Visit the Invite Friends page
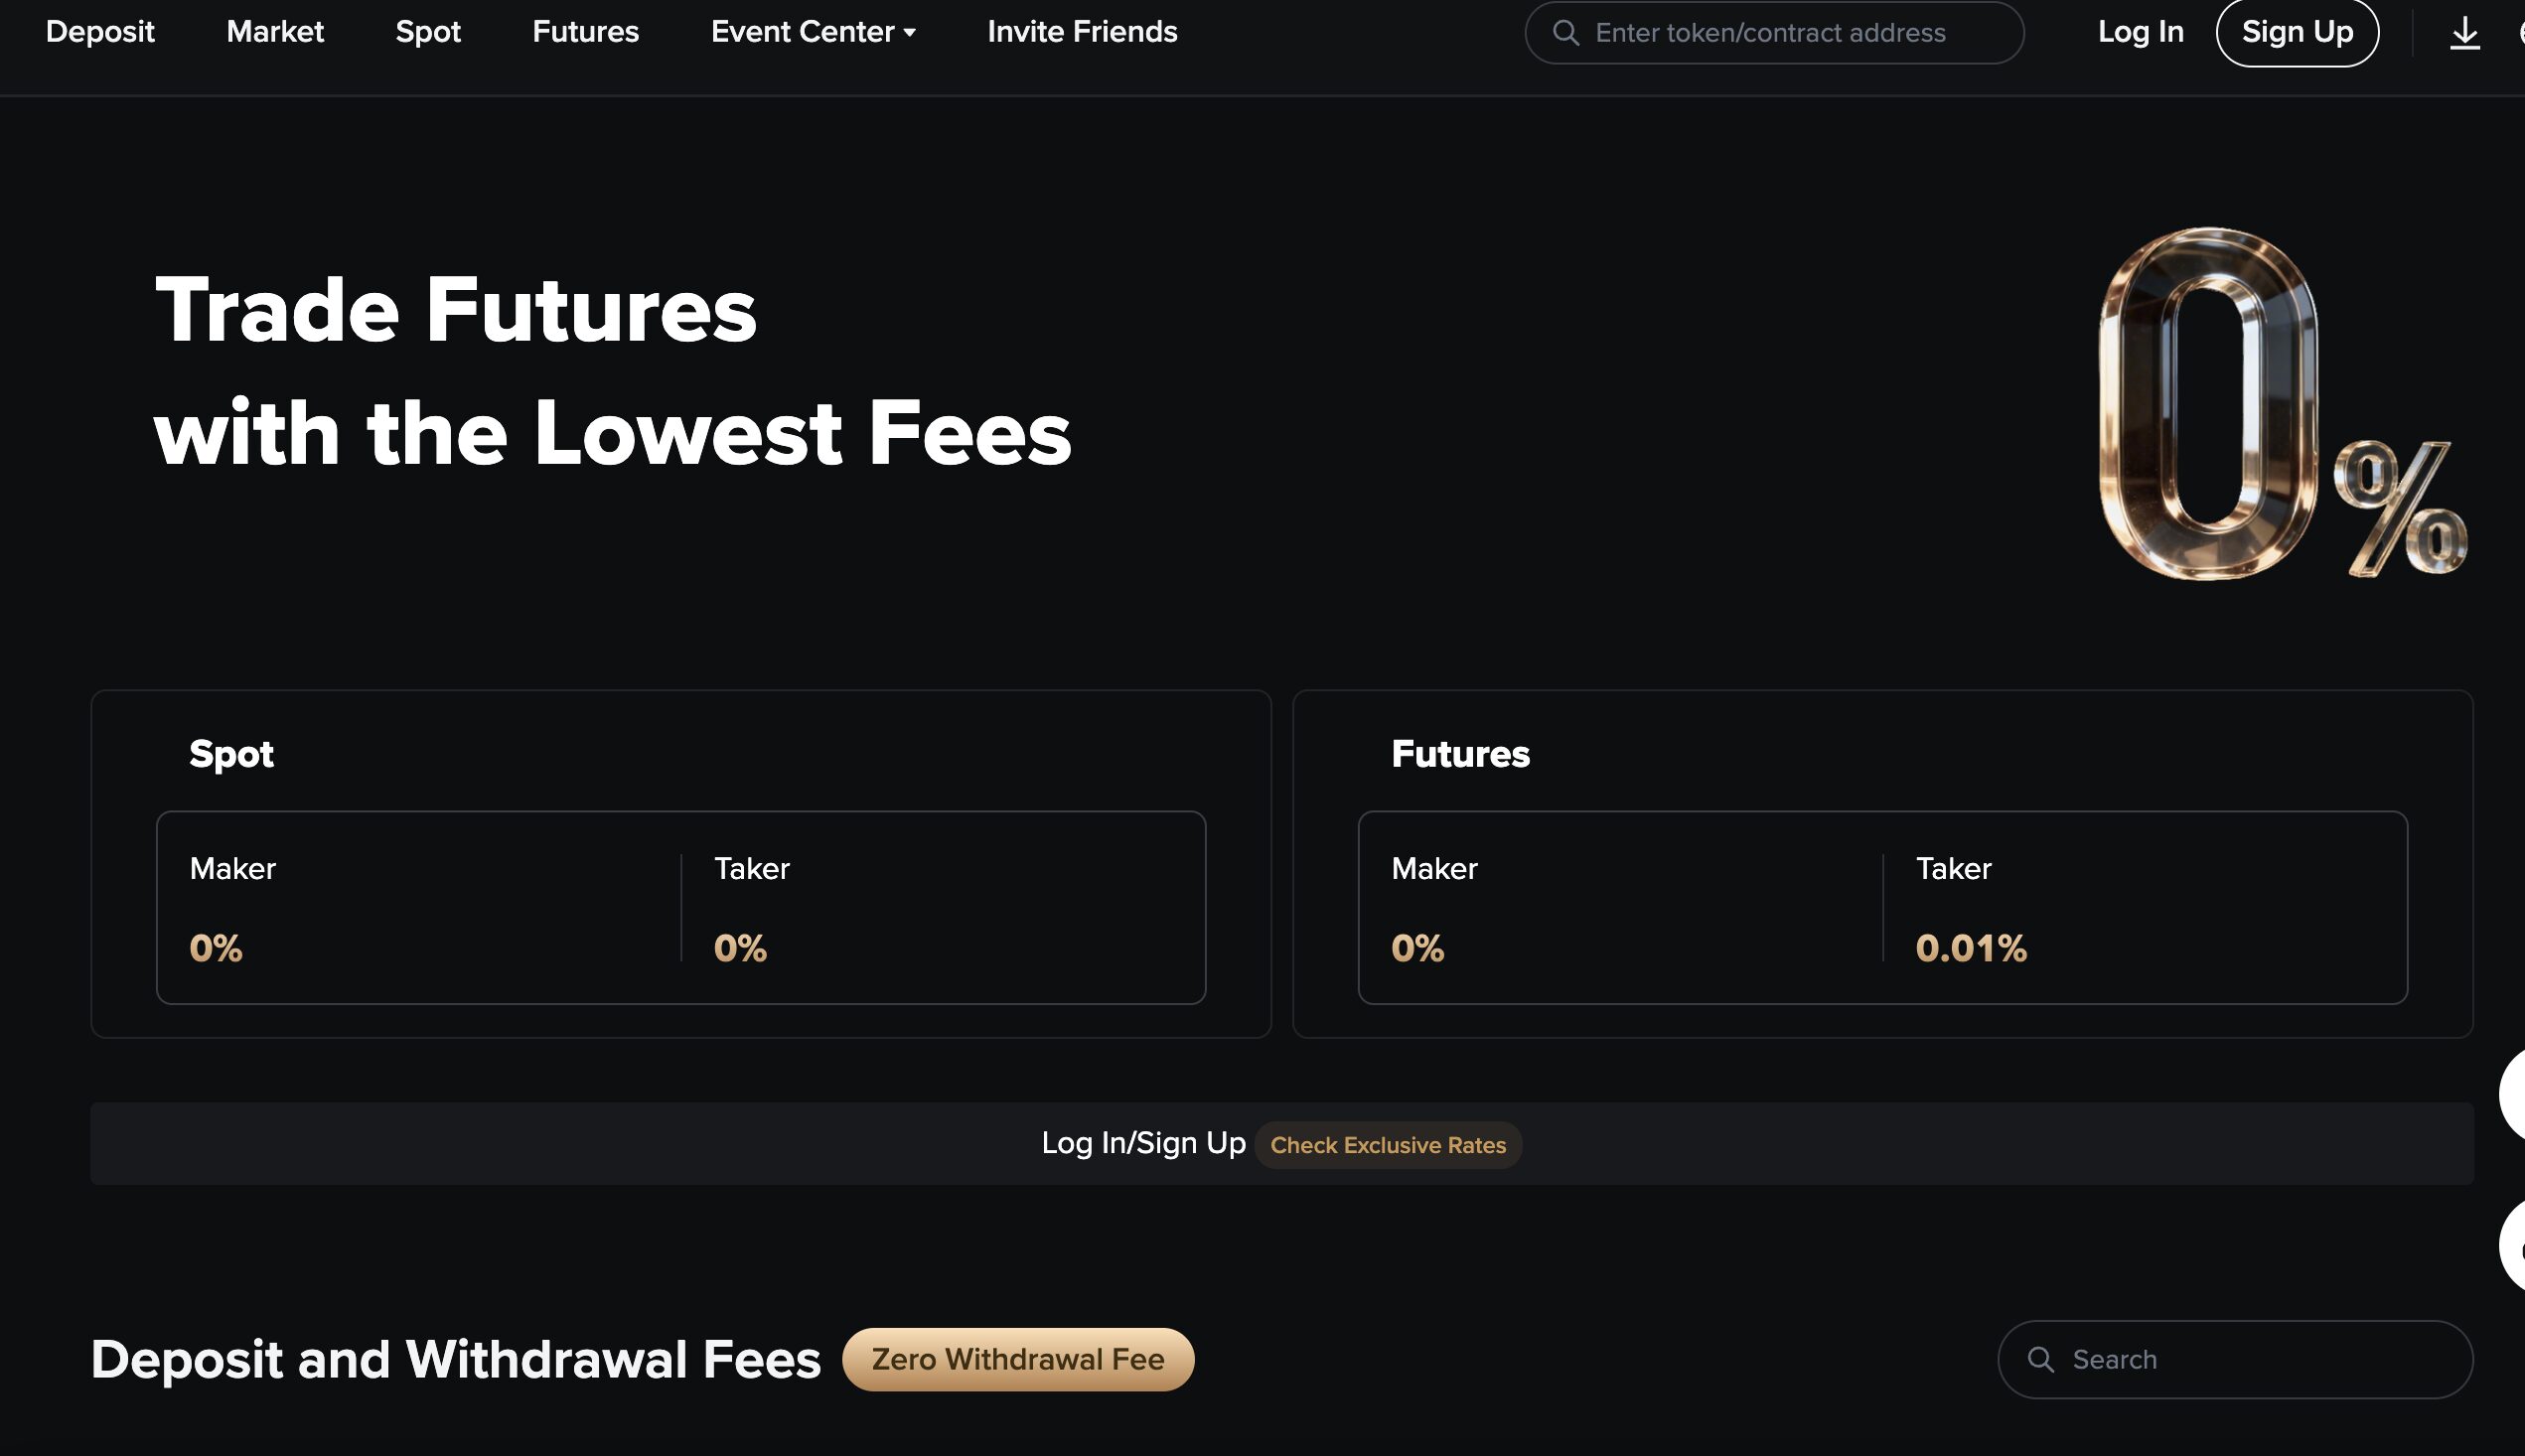Image resolution: width=2525 pixels, height=1456 pixels. coord(1082,31)
